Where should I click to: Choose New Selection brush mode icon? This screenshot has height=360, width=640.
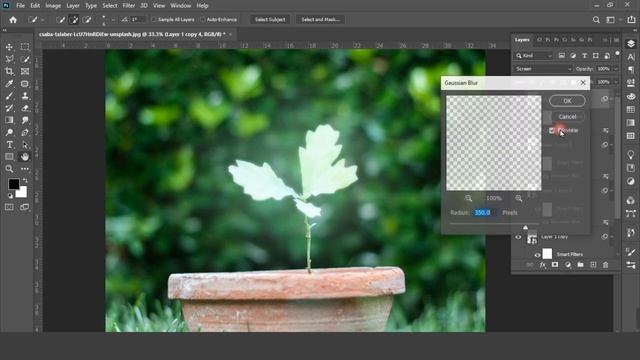click(60, 20)
